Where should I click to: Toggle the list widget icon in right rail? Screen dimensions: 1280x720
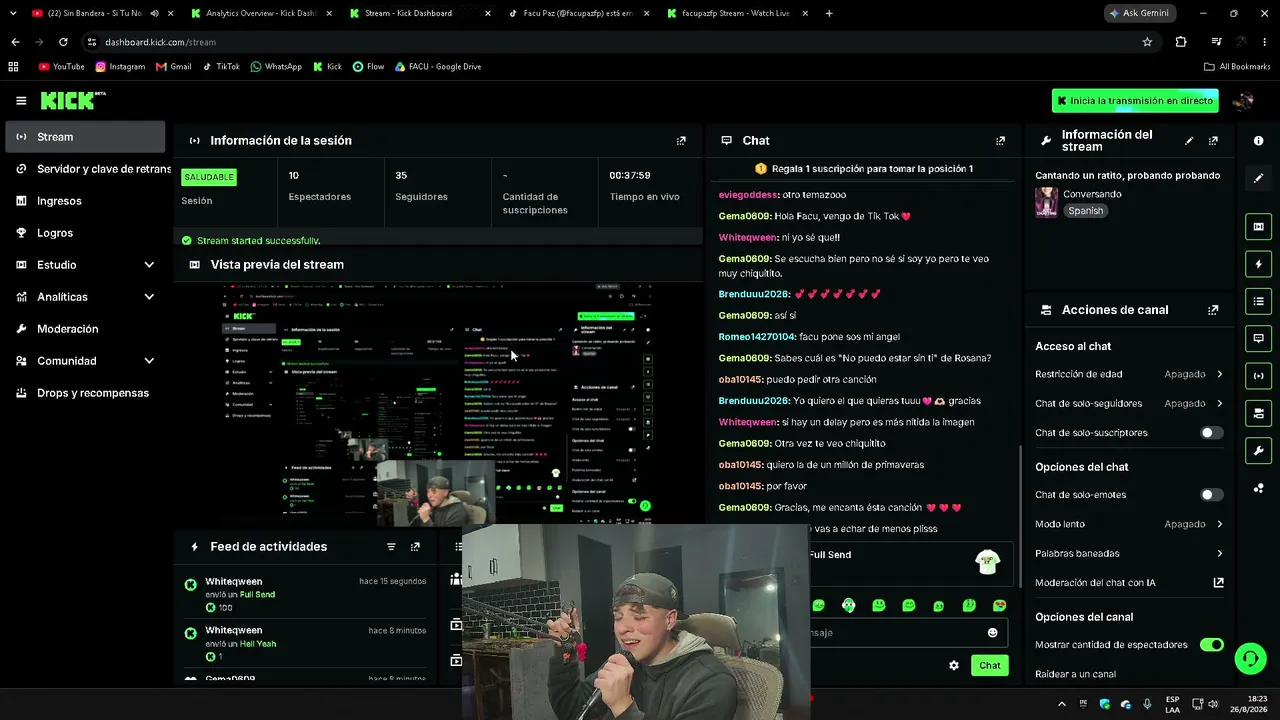click(1258, 301)
